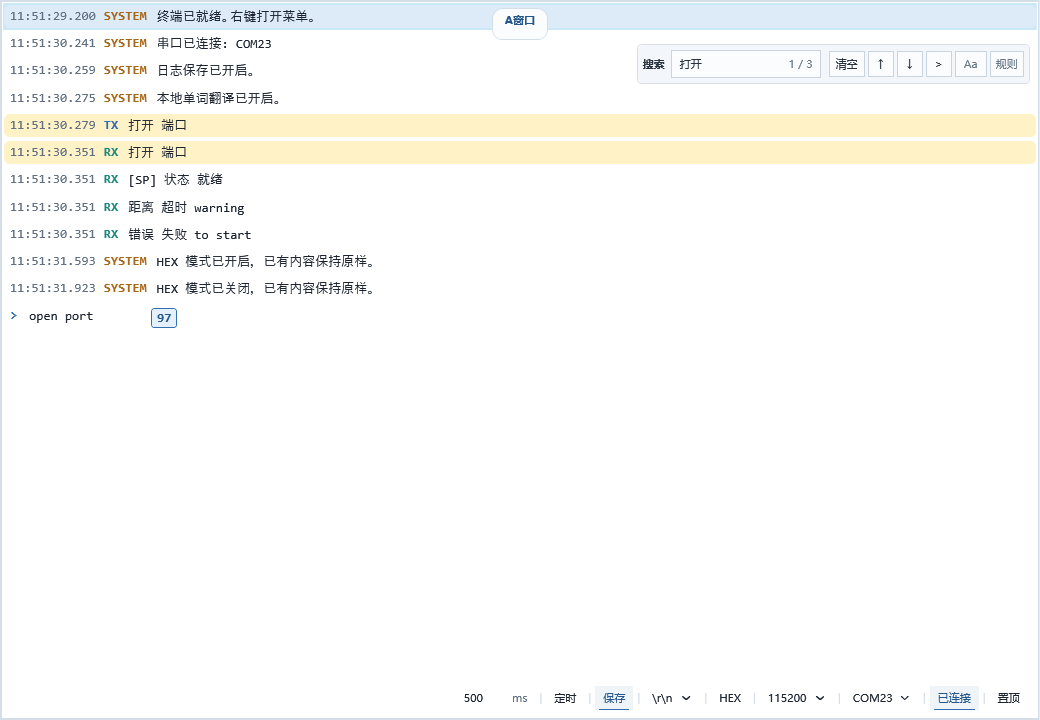Toggle HEX mode in status bar

click(x=730, y=698)
